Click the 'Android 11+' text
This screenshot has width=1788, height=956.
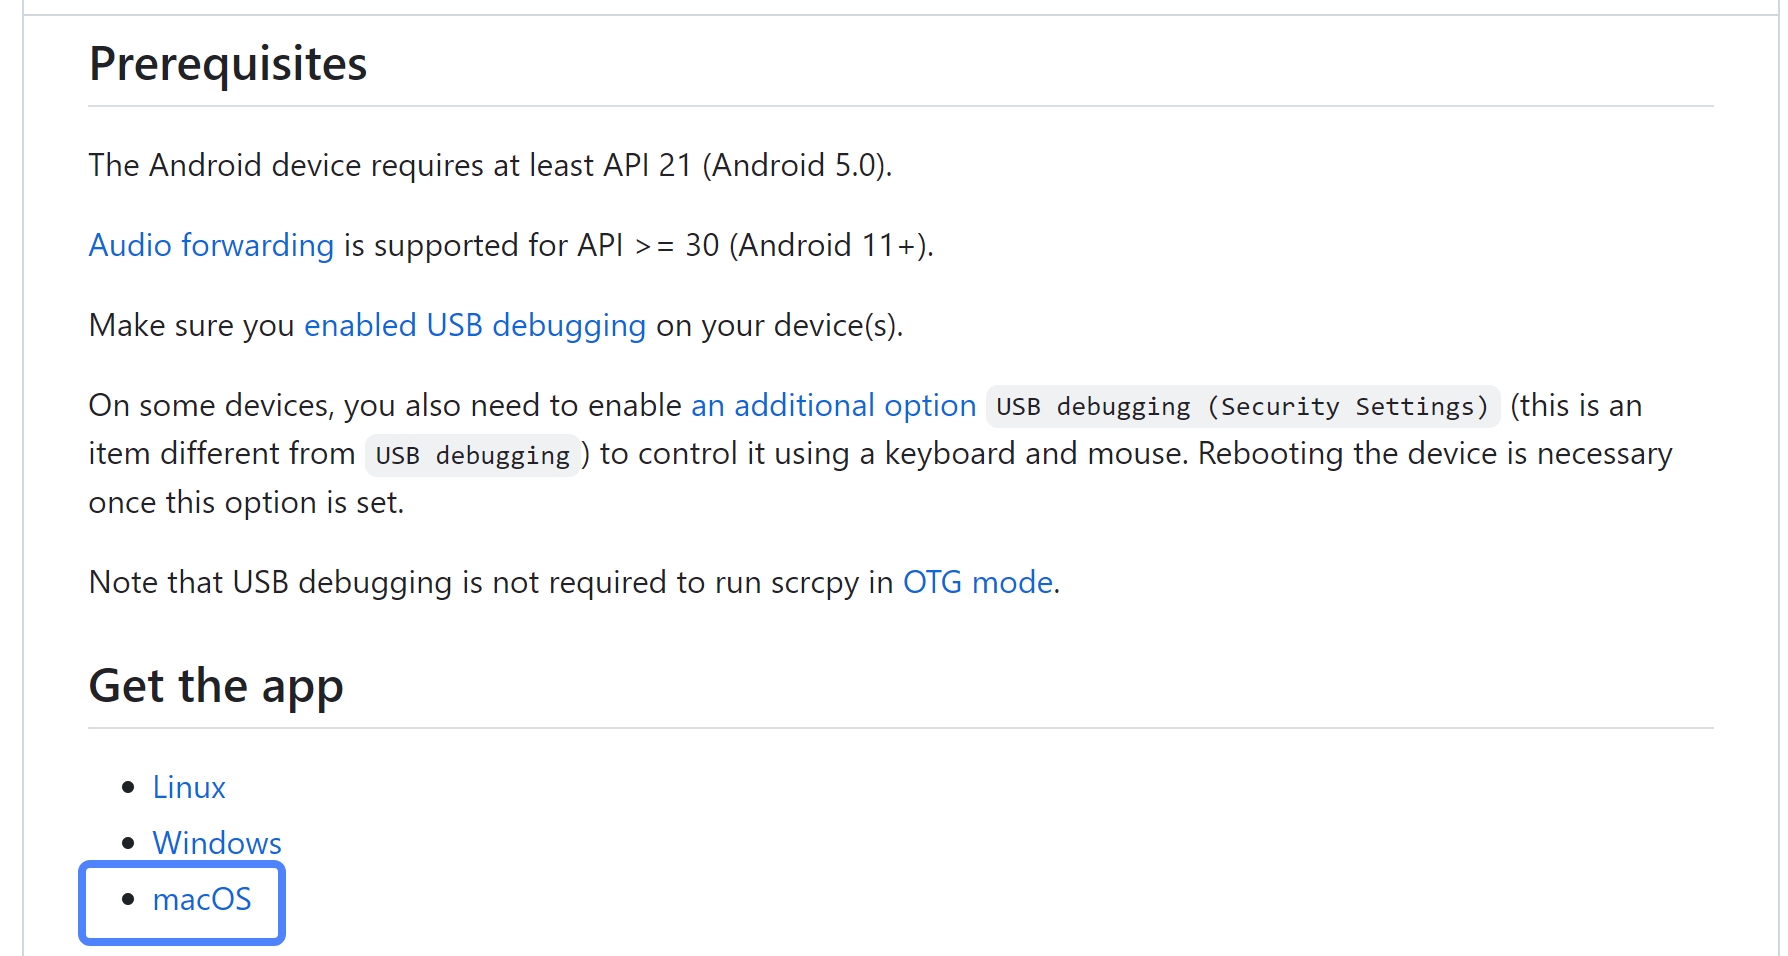pyautogui.click(x=830, y=245)
